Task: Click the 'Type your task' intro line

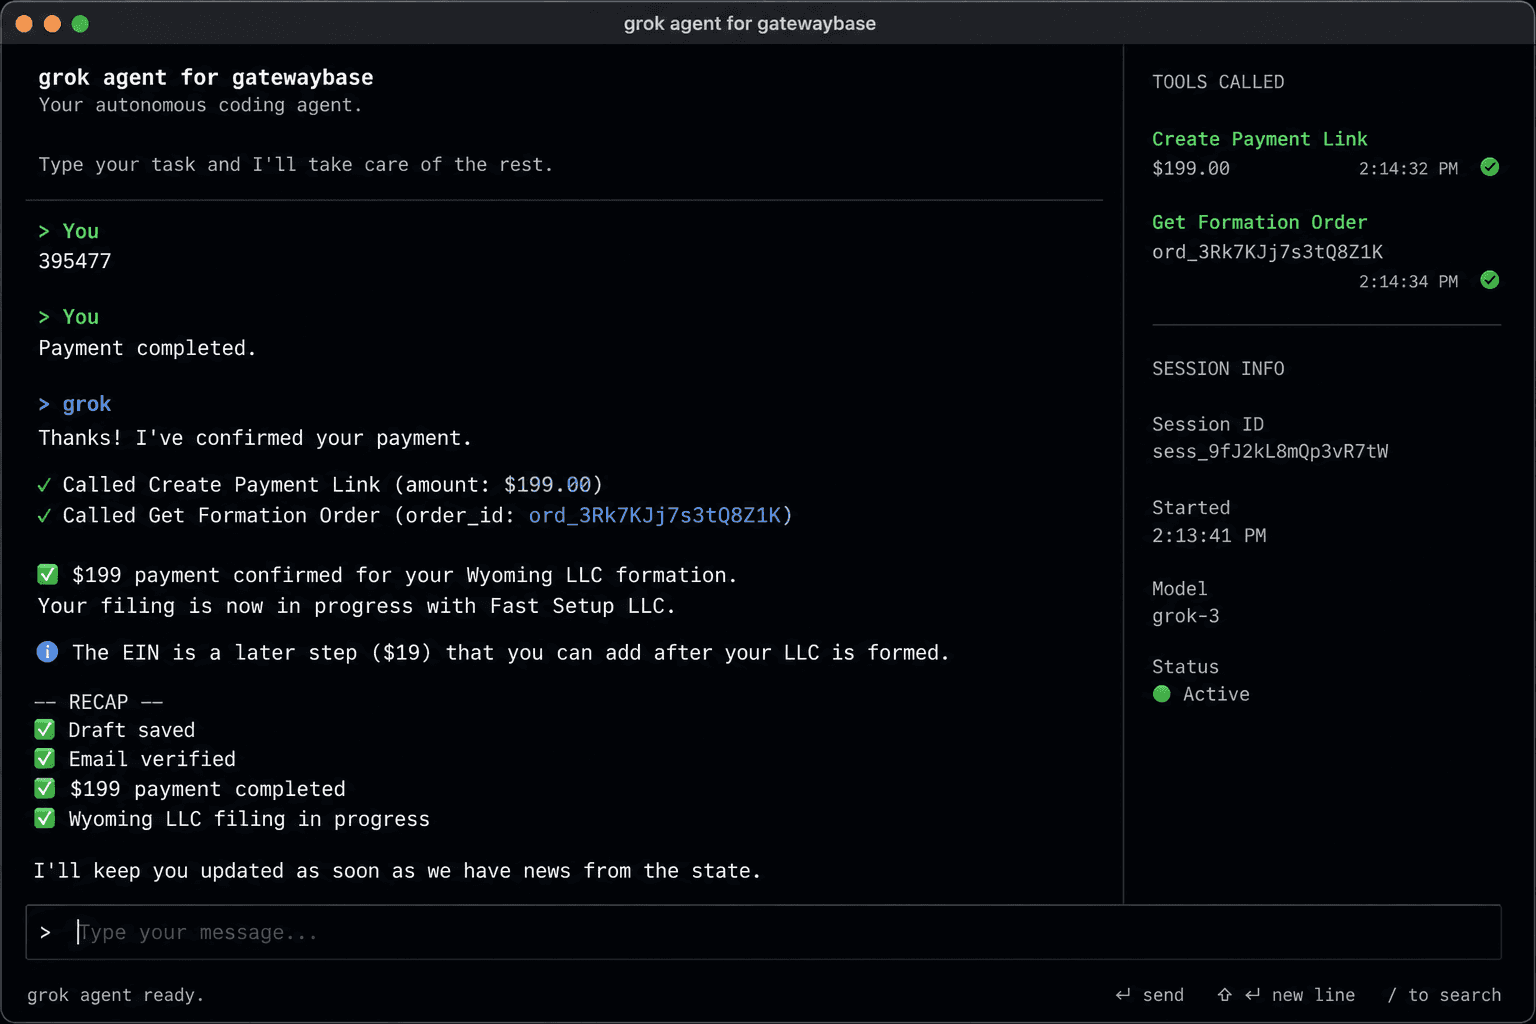Action: [296, 164]
